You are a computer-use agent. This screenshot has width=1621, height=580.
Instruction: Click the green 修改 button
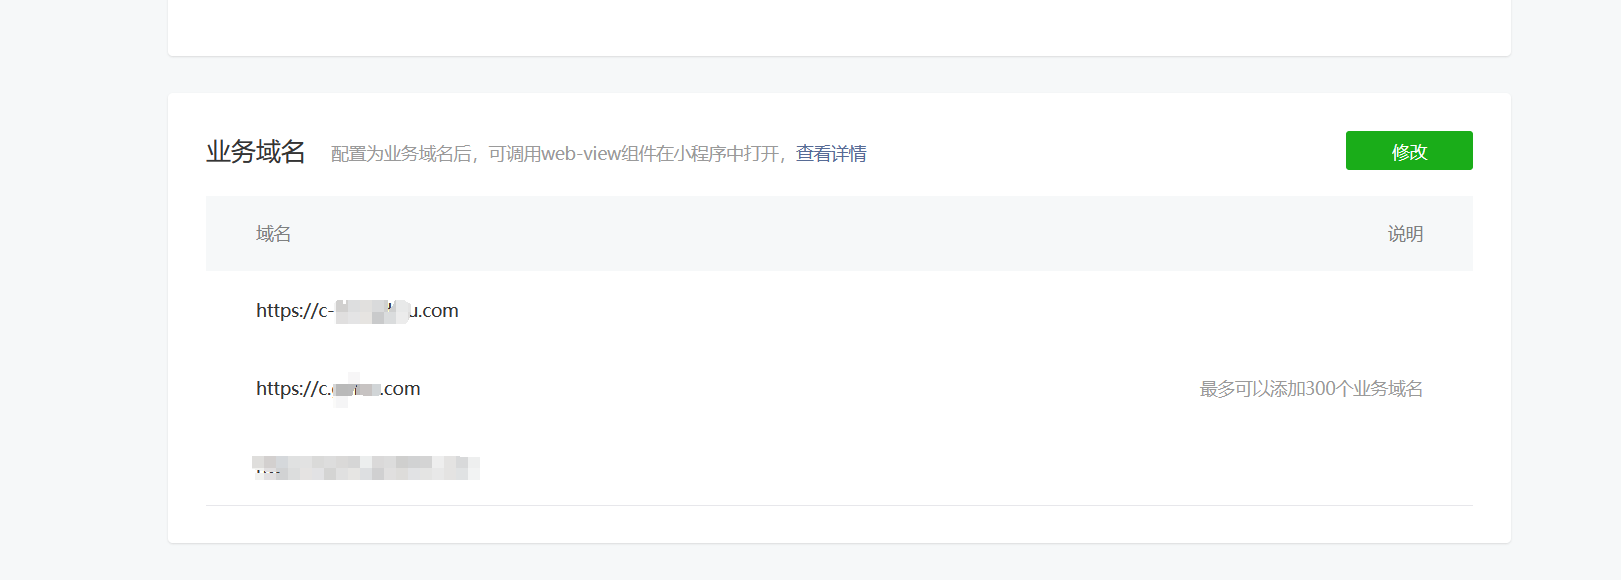(1409, 151)
